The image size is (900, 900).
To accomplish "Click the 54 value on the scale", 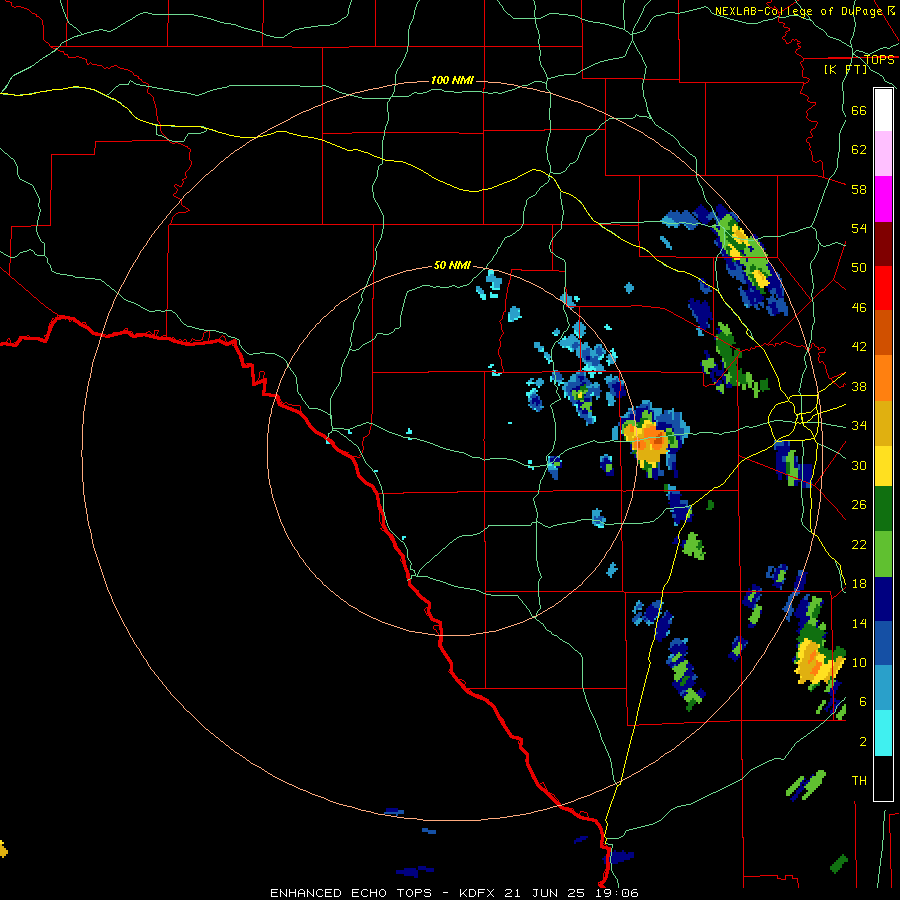I will coord(859,228).
